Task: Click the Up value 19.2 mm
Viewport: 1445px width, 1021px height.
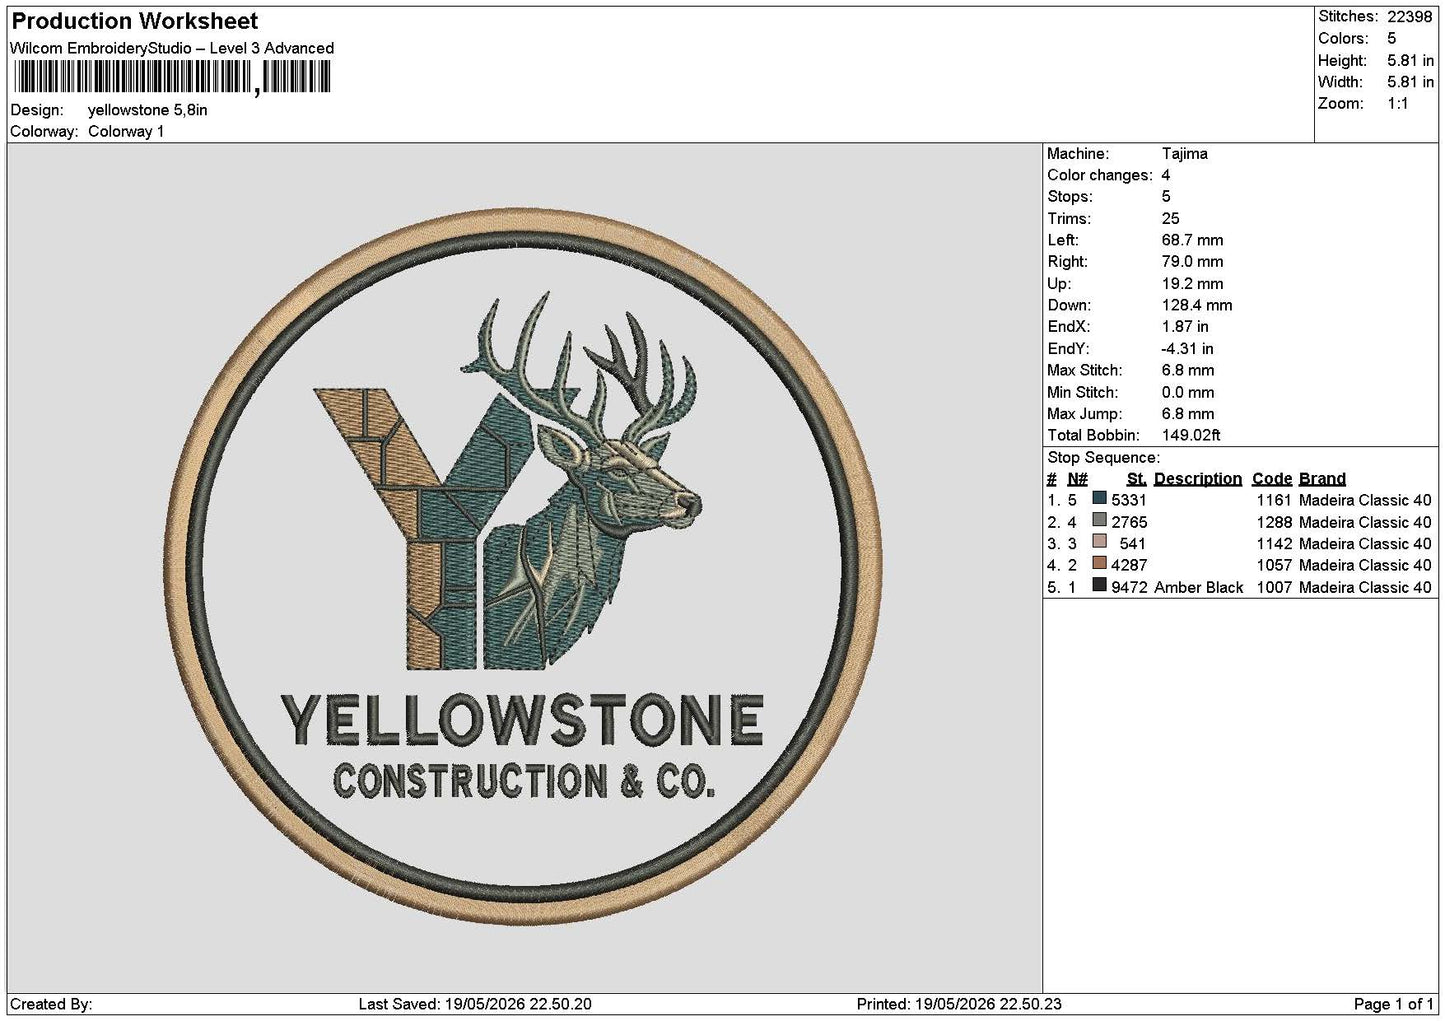Action: [1193, 284]
